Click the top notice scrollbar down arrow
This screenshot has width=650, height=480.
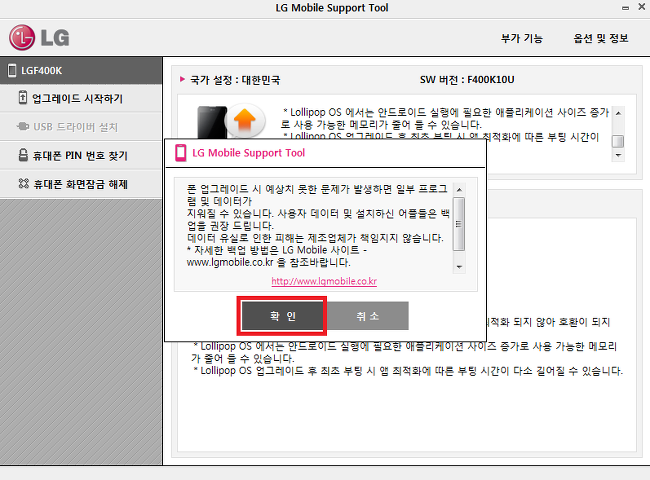tap(618, 155)
